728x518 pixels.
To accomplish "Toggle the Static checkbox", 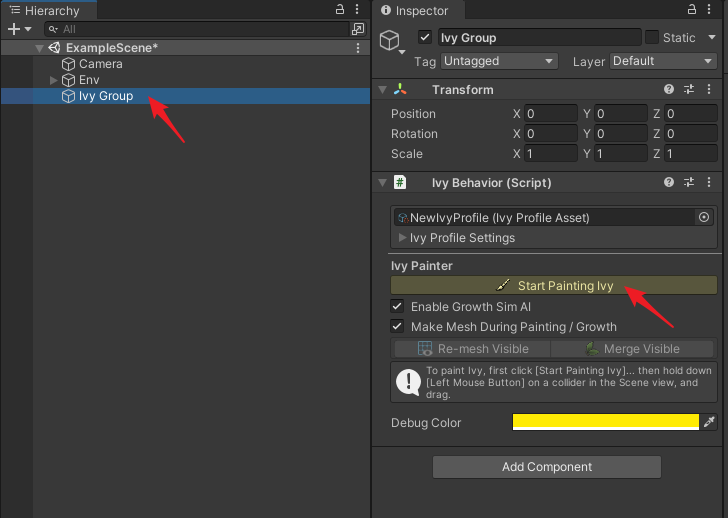I will (652, 37).
